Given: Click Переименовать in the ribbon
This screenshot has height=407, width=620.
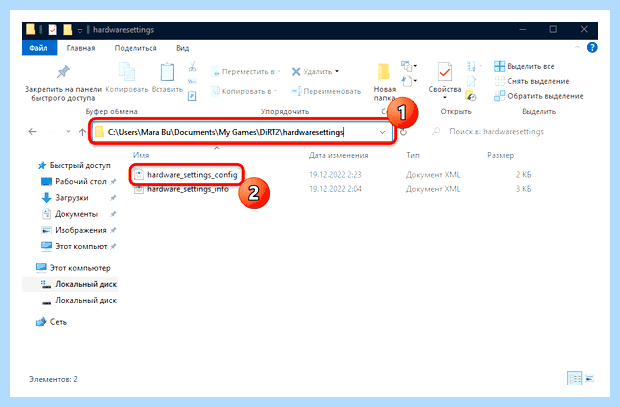Looking at the screenshot, I should pyautogui.click(x=326, y=91).
